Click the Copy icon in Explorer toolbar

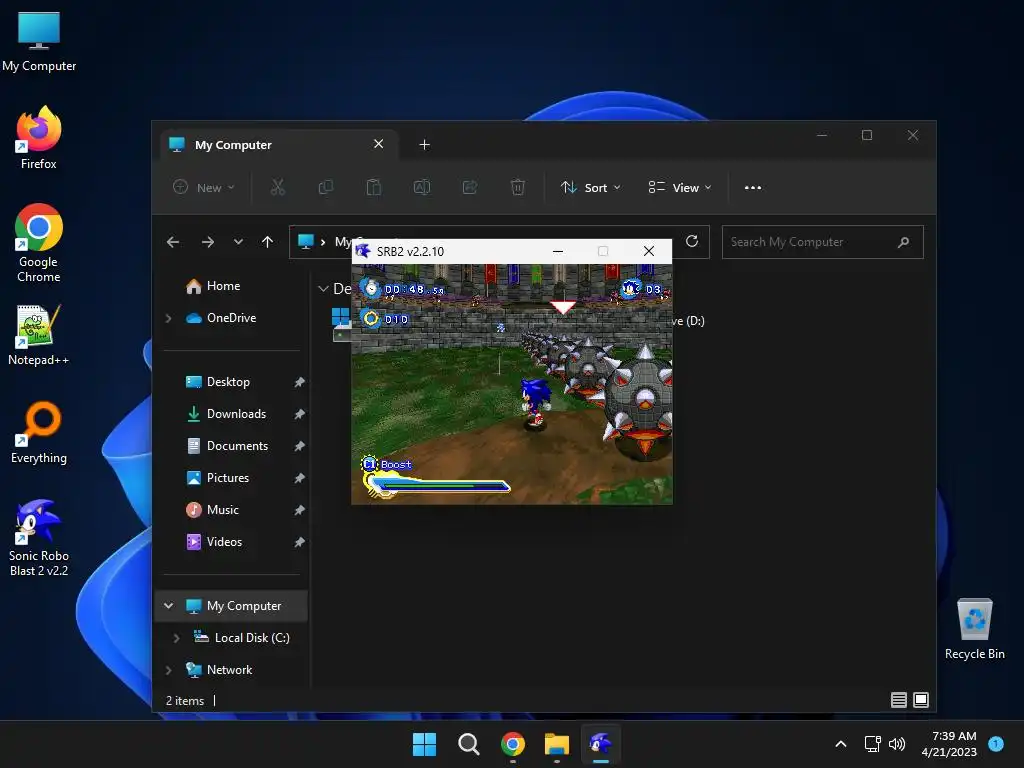[325, 187]
